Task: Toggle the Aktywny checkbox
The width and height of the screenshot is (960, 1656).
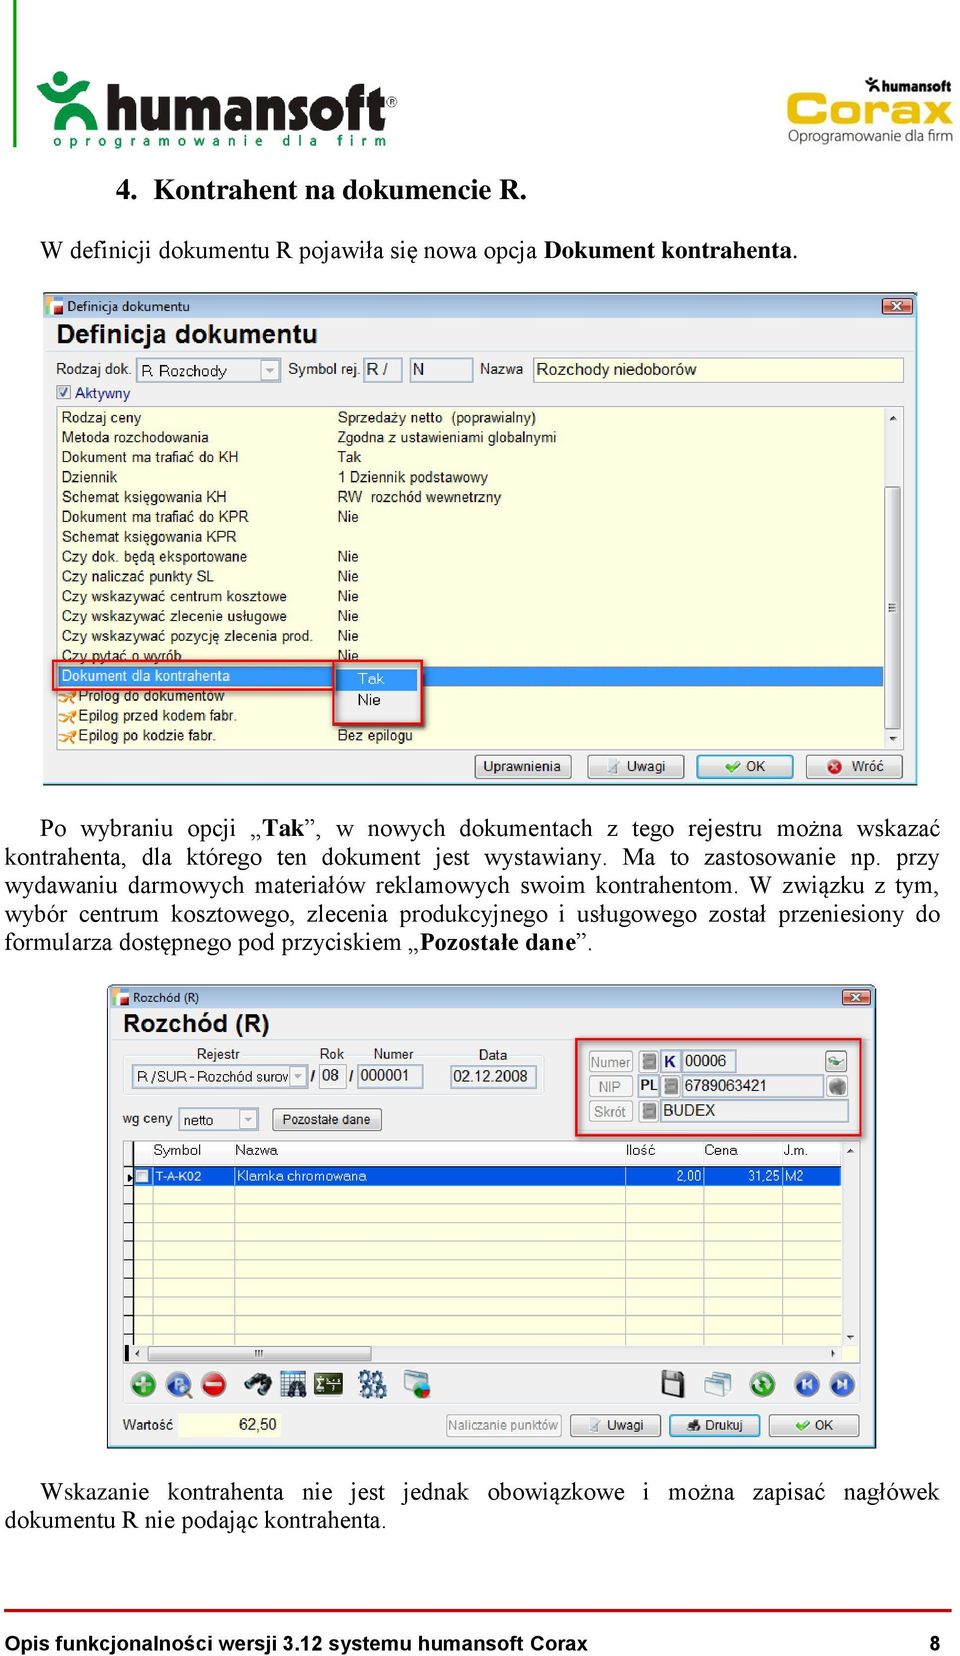Action: (x=64, y=393)
